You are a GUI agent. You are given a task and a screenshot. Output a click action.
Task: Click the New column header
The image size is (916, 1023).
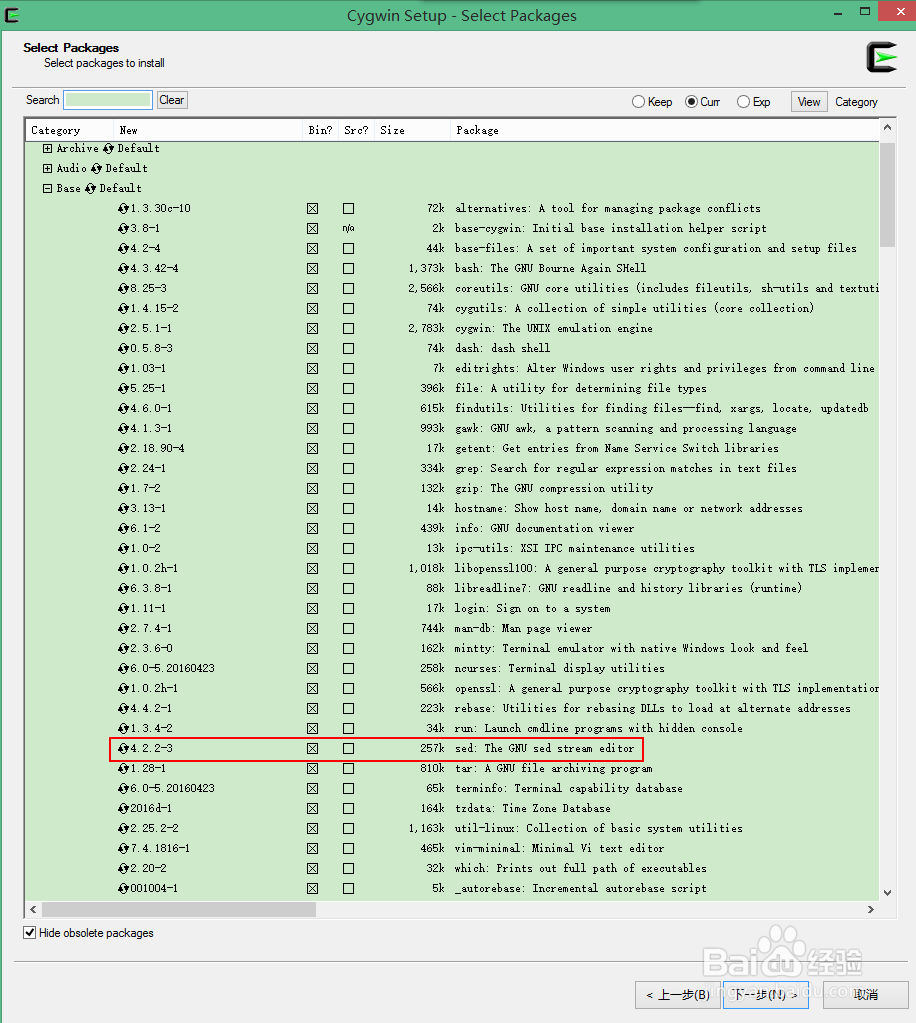click(208, 130)
